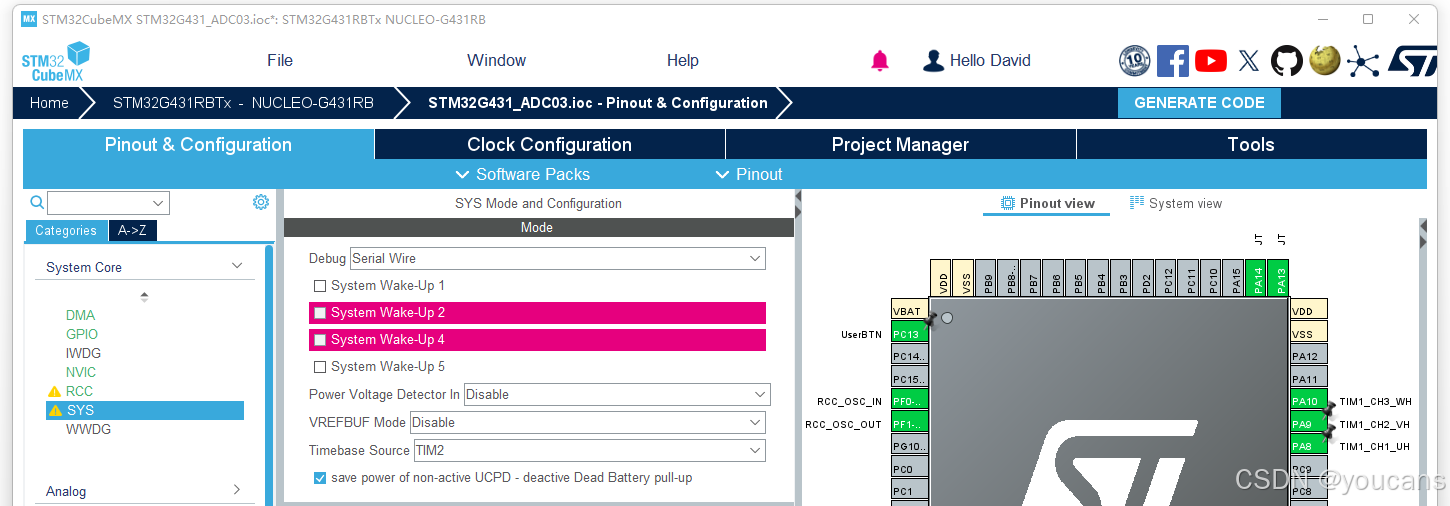1450x506 pixels.
Task: Enable System Wake-Up 1 checkbox
Action: point(320,286)
